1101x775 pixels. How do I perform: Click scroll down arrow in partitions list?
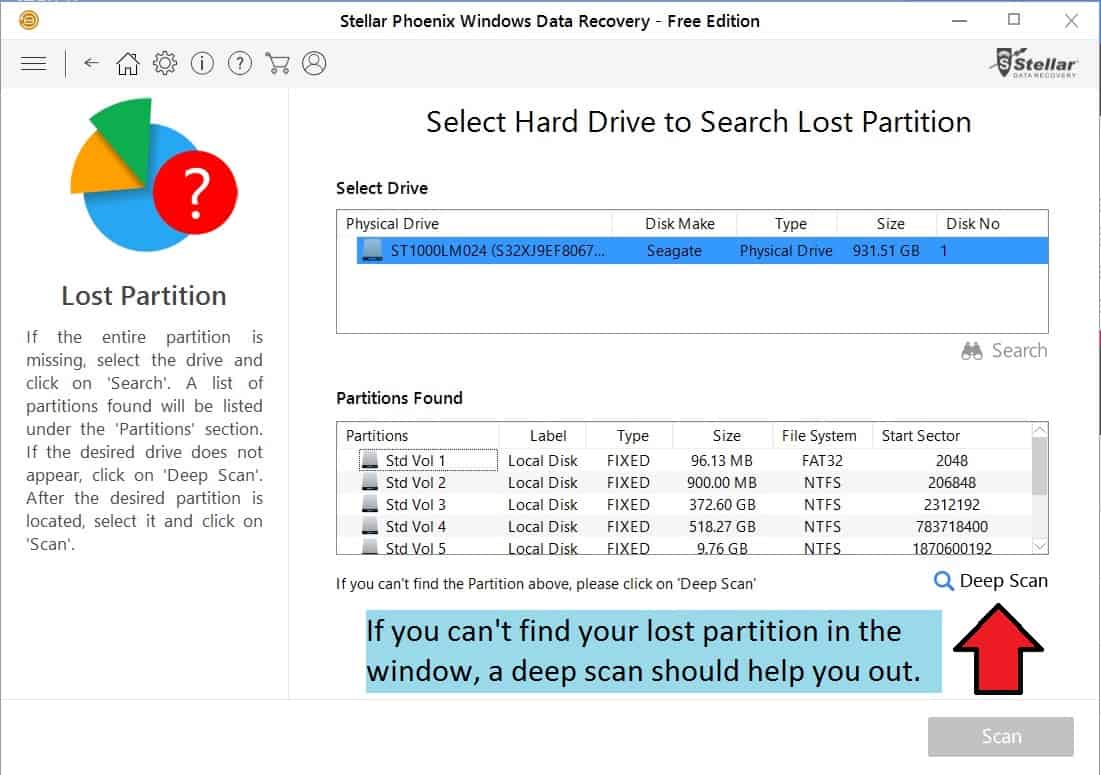(x=1040, y=546)
